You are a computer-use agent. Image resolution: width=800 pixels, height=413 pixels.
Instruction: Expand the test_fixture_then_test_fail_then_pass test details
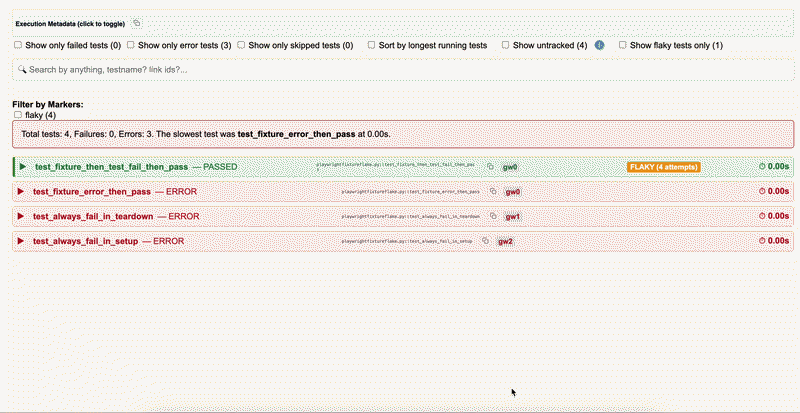(23, 167)
